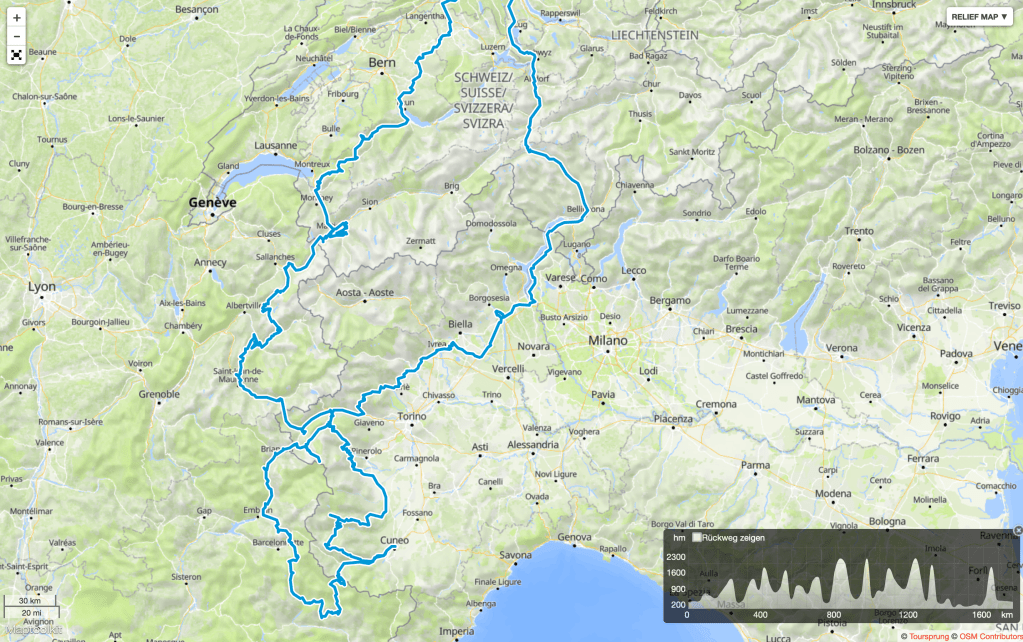The height and width of the screenshot is (642, 1023).
Task: Click the Bern city label
Action: coord(382,63)
